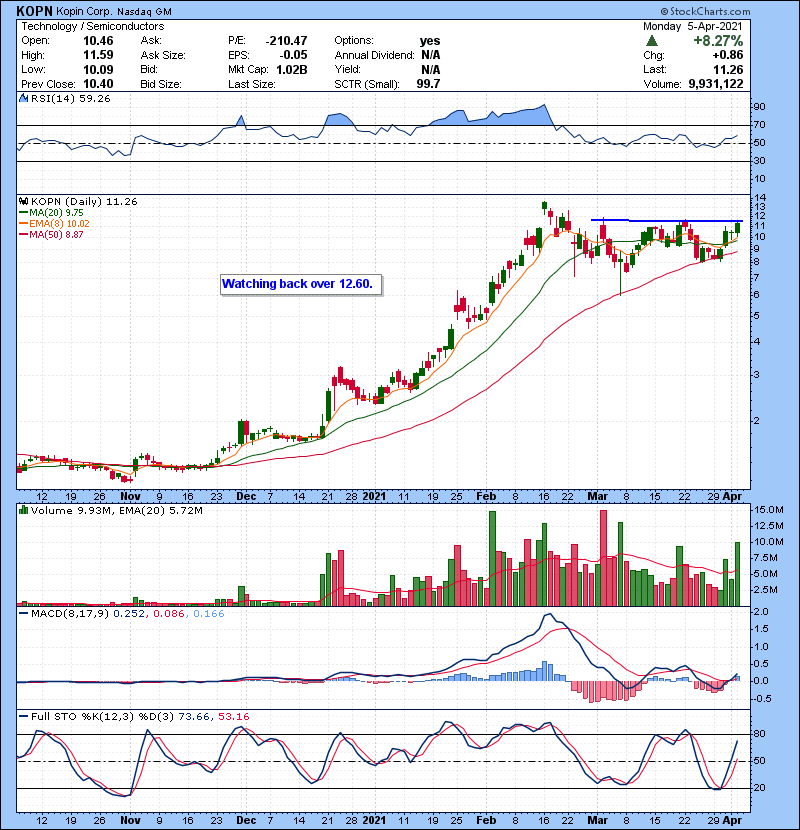The width and height of the screenshot is (800, 830).
Task: Click the KOPN (Daily) 11.26 label
Action: click(x=84, y=202)
